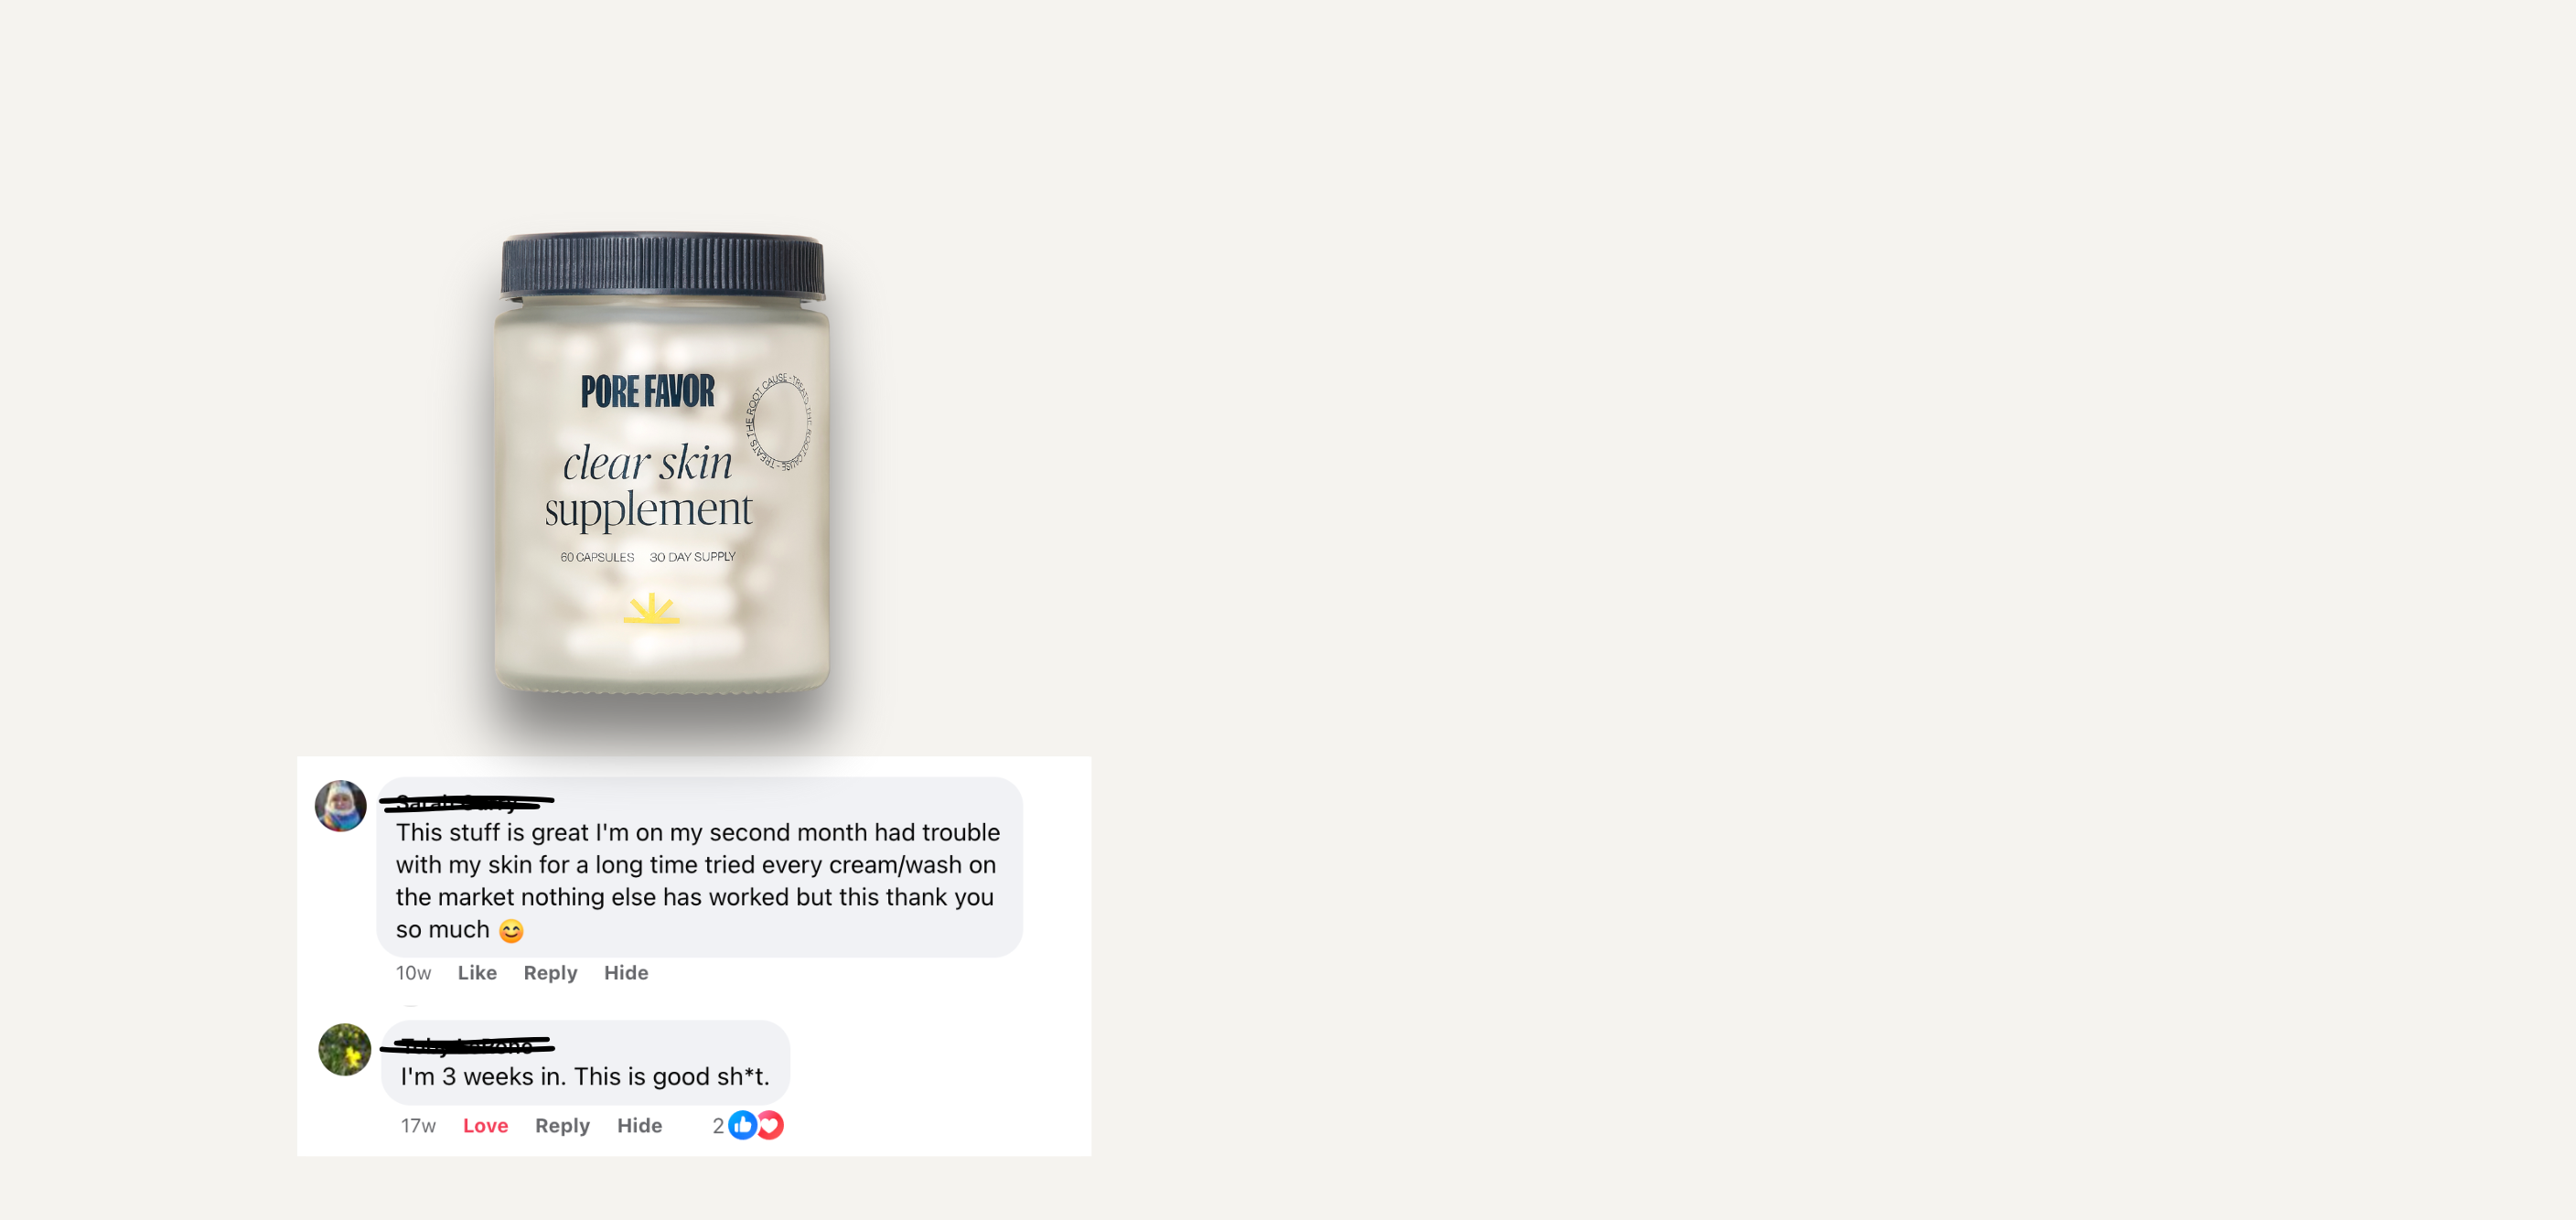Screen dimensions: 2576x1220
Task: Click first commenter's redacted name
Action: coord(466,801)
